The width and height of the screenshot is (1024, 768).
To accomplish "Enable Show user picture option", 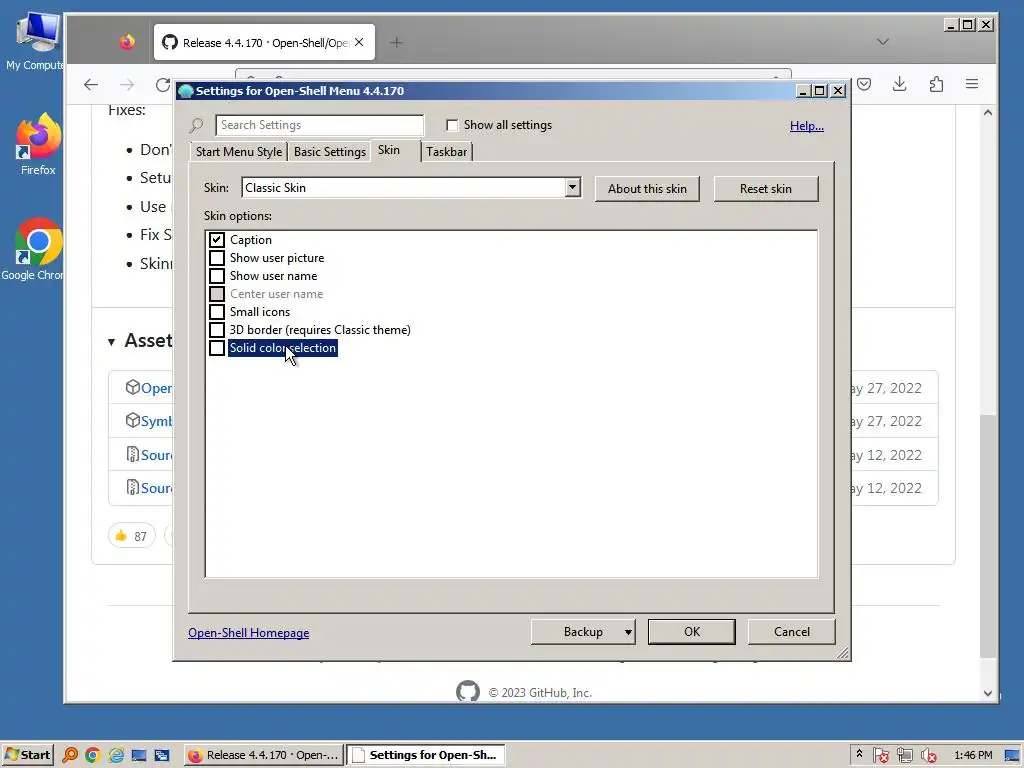I will click(217, 258).
